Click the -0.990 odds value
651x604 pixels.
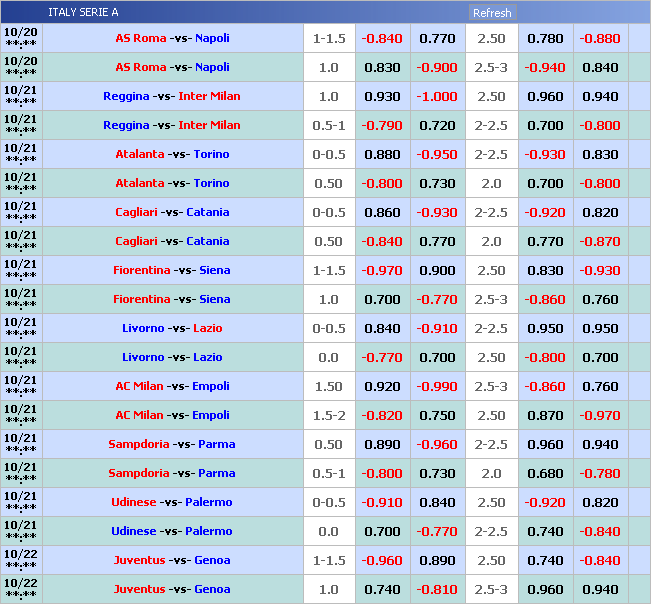click(437, 386)
